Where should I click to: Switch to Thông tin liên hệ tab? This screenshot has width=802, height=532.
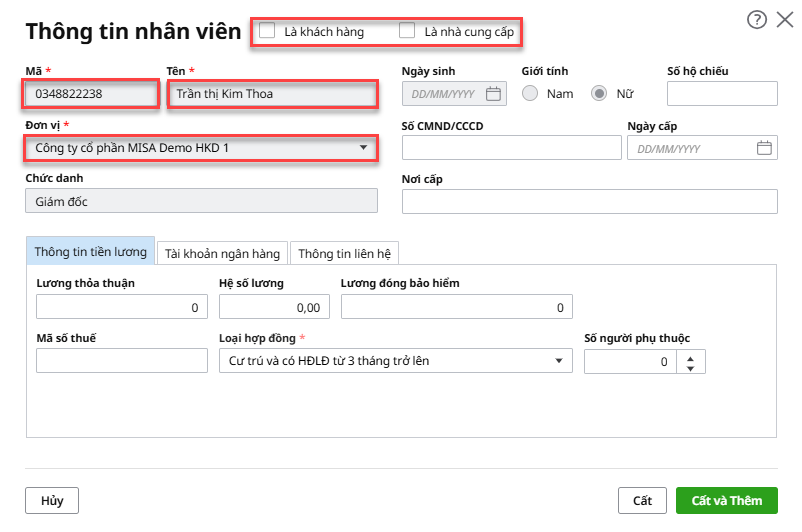click(x=344, y=253)
